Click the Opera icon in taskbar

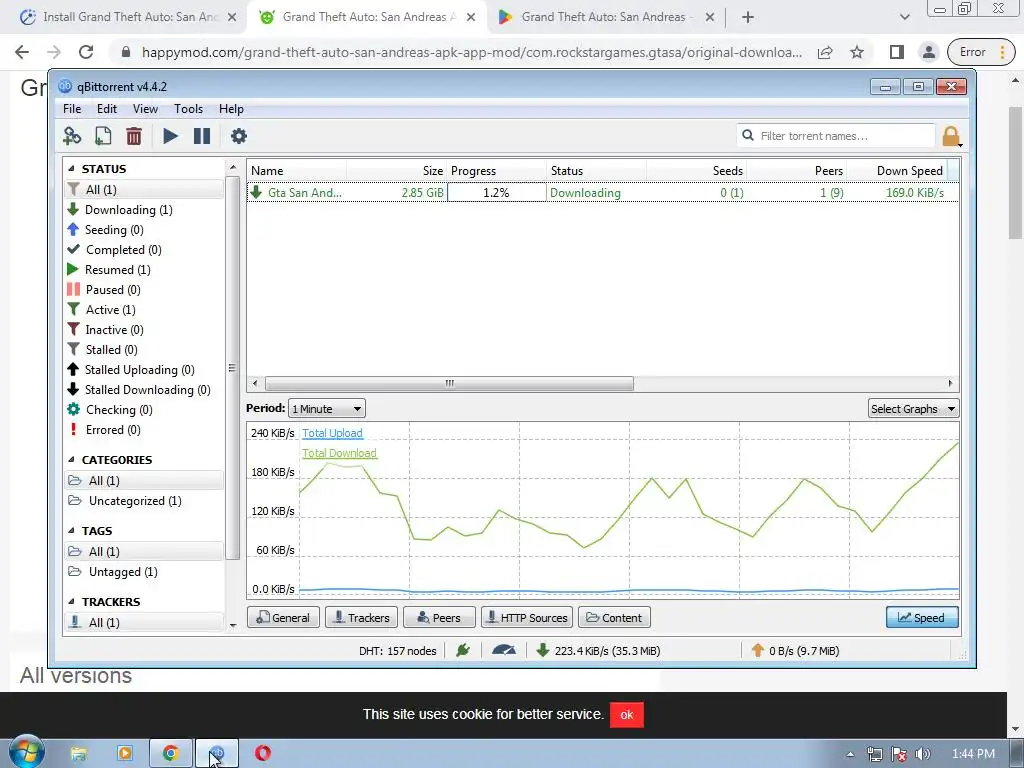[263, 754]
